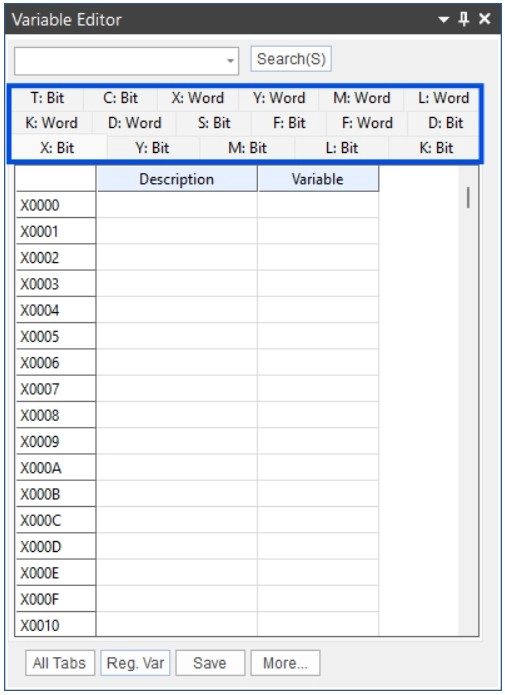
Task: Select row header X000A
Action: click(x=56, y=468)
